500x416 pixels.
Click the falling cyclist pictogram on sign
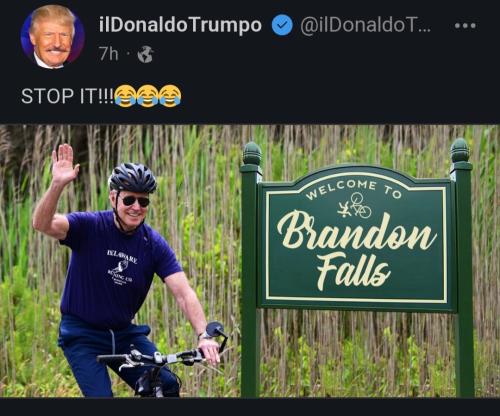tap(355, 207)
